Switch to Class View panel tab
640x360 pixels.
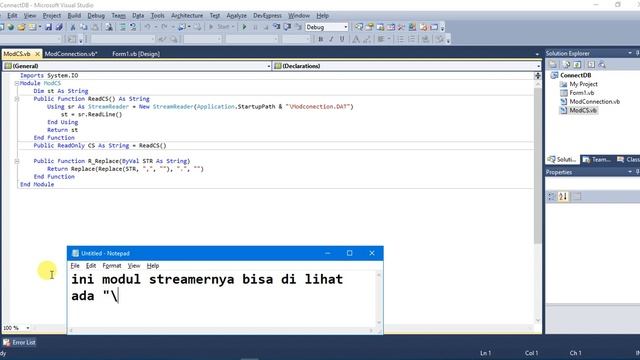[x=628, y=160]
